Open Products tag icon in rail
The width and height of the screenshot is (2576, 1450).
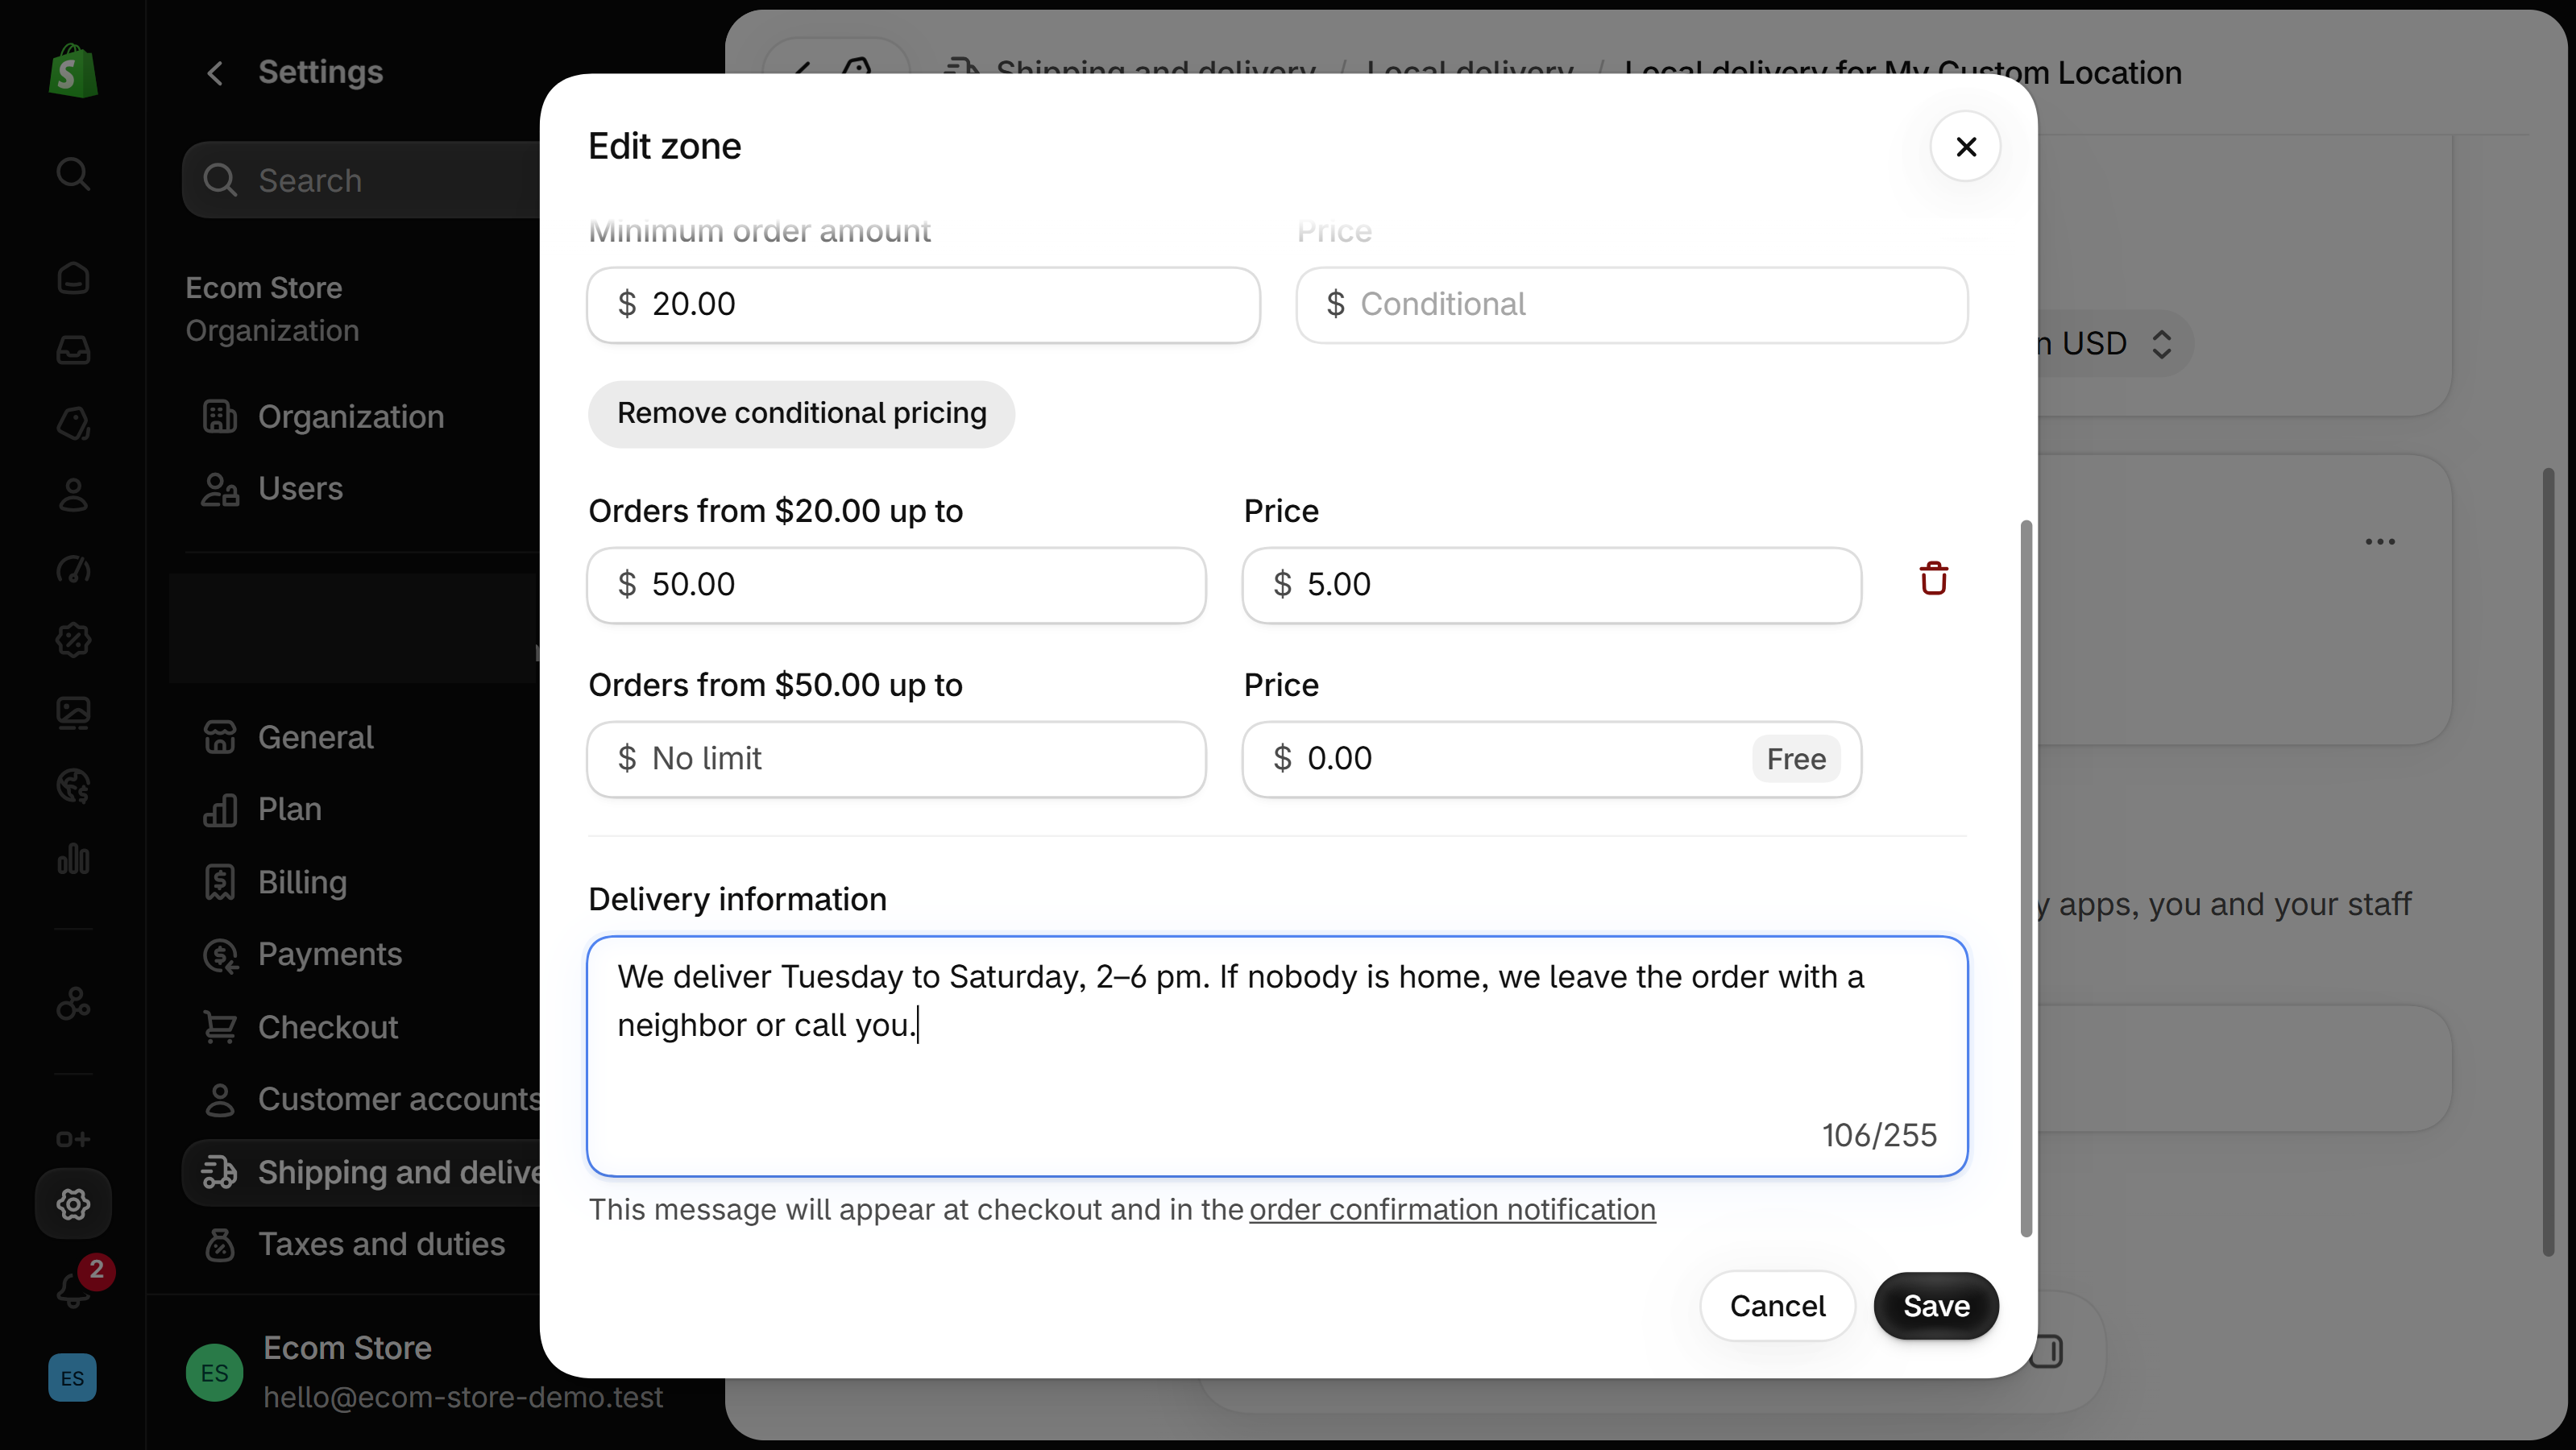pos(73,423)
